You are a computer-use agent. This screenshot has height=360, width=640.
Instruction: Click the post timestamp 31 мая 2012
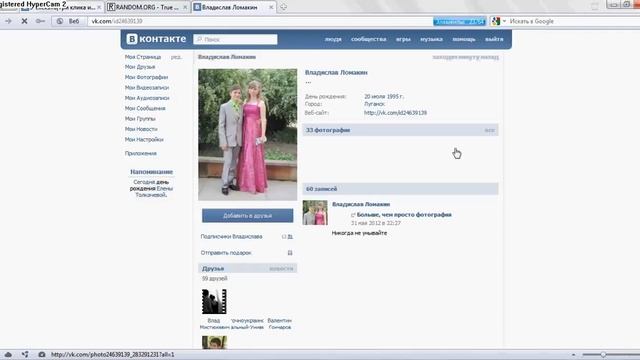(x=376, y=223)
